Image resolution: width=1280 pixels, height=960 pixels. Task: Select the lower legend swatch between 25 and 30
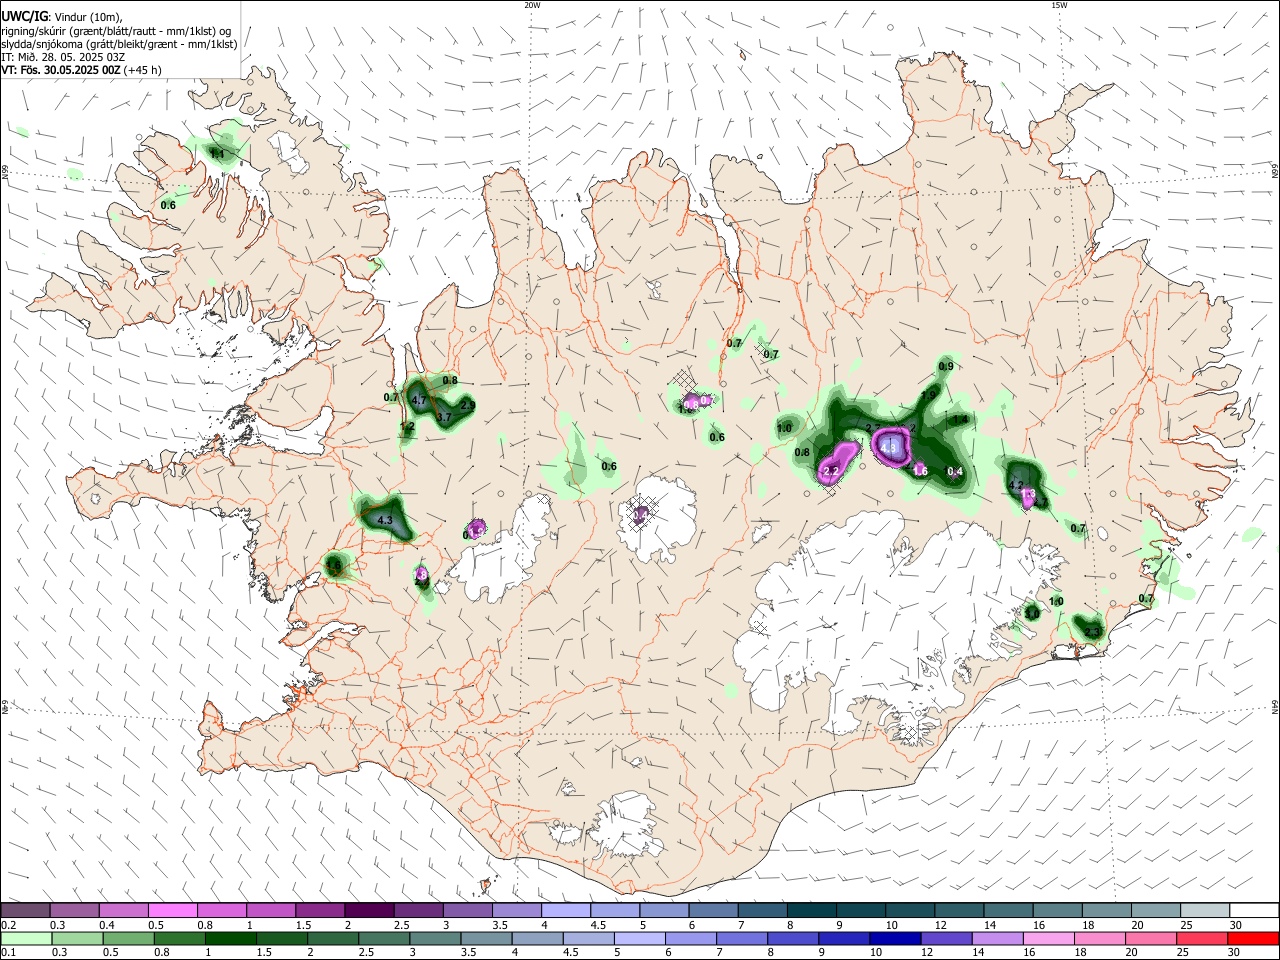click(x=1201, y=939)
